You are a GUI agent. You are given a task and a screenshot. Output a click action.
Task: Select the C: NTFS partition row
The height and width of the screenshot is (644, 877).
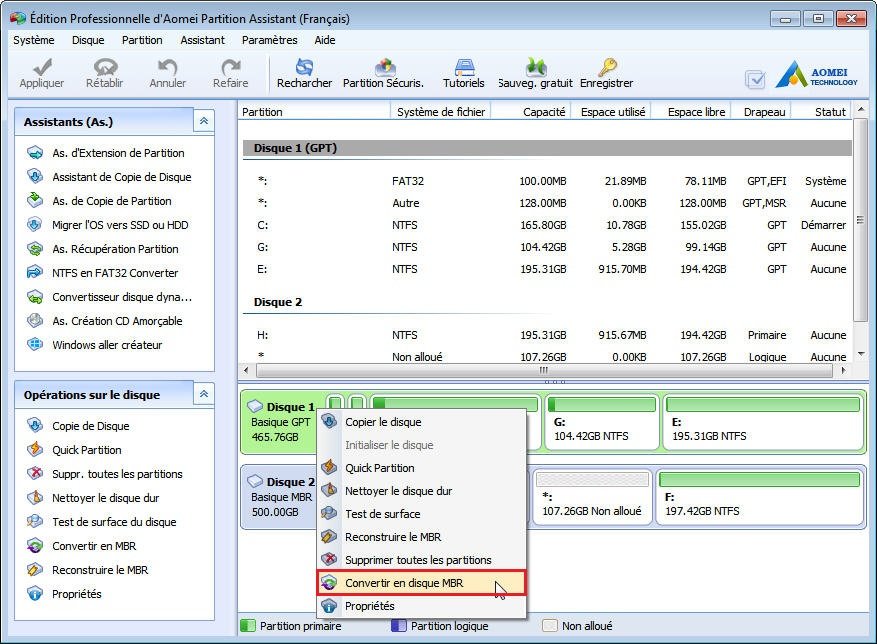tap(547, 225)
